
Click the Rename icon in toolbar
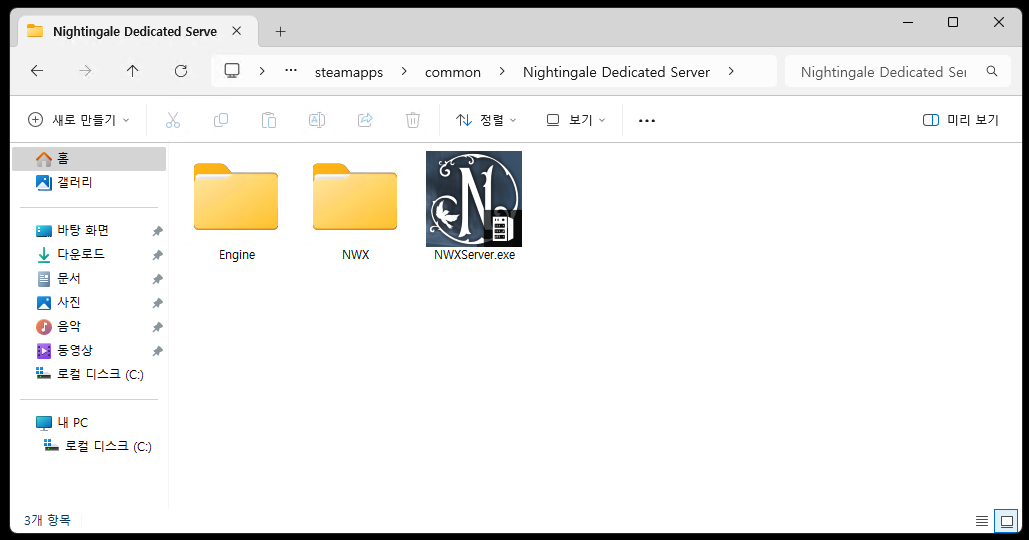tap(317, 120)
